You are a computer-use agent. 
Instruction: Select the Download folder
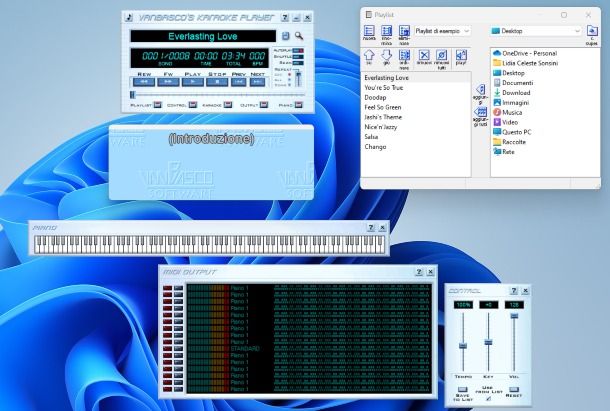pyautogui.click(x=512, y=93)
